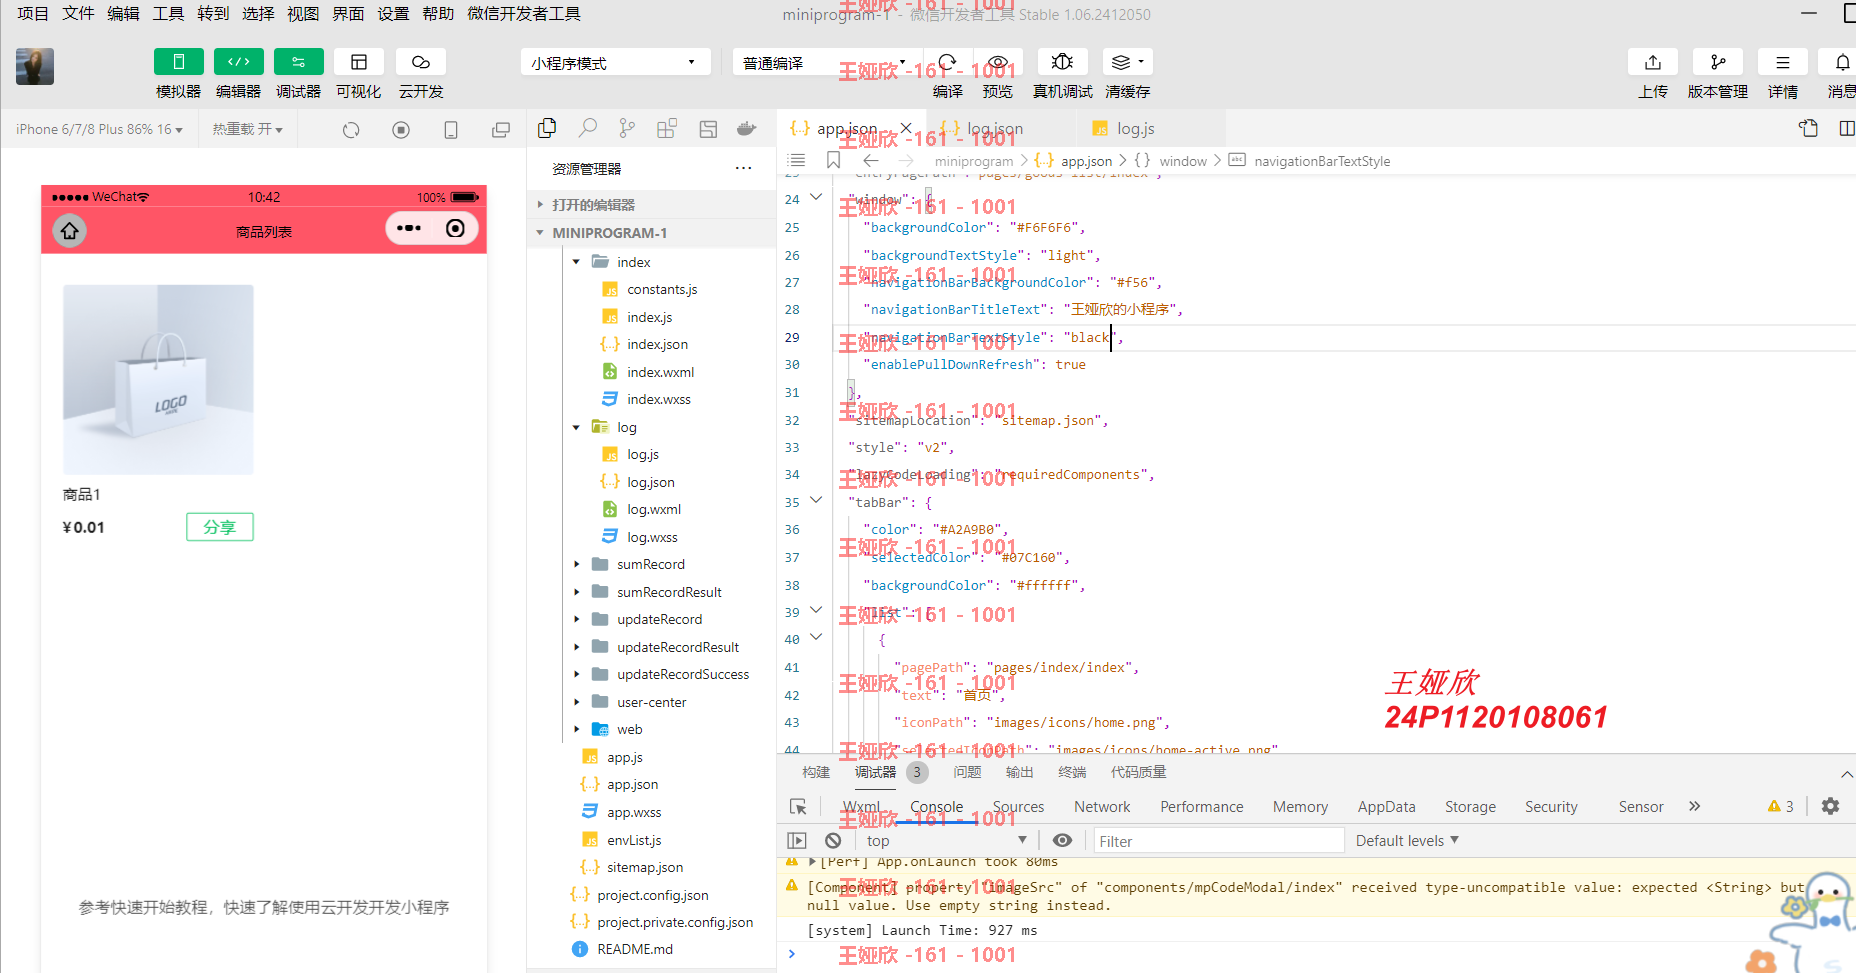Open the 普通编译 compile mode dropdown
1856x973 pixels.
point(825,62)
